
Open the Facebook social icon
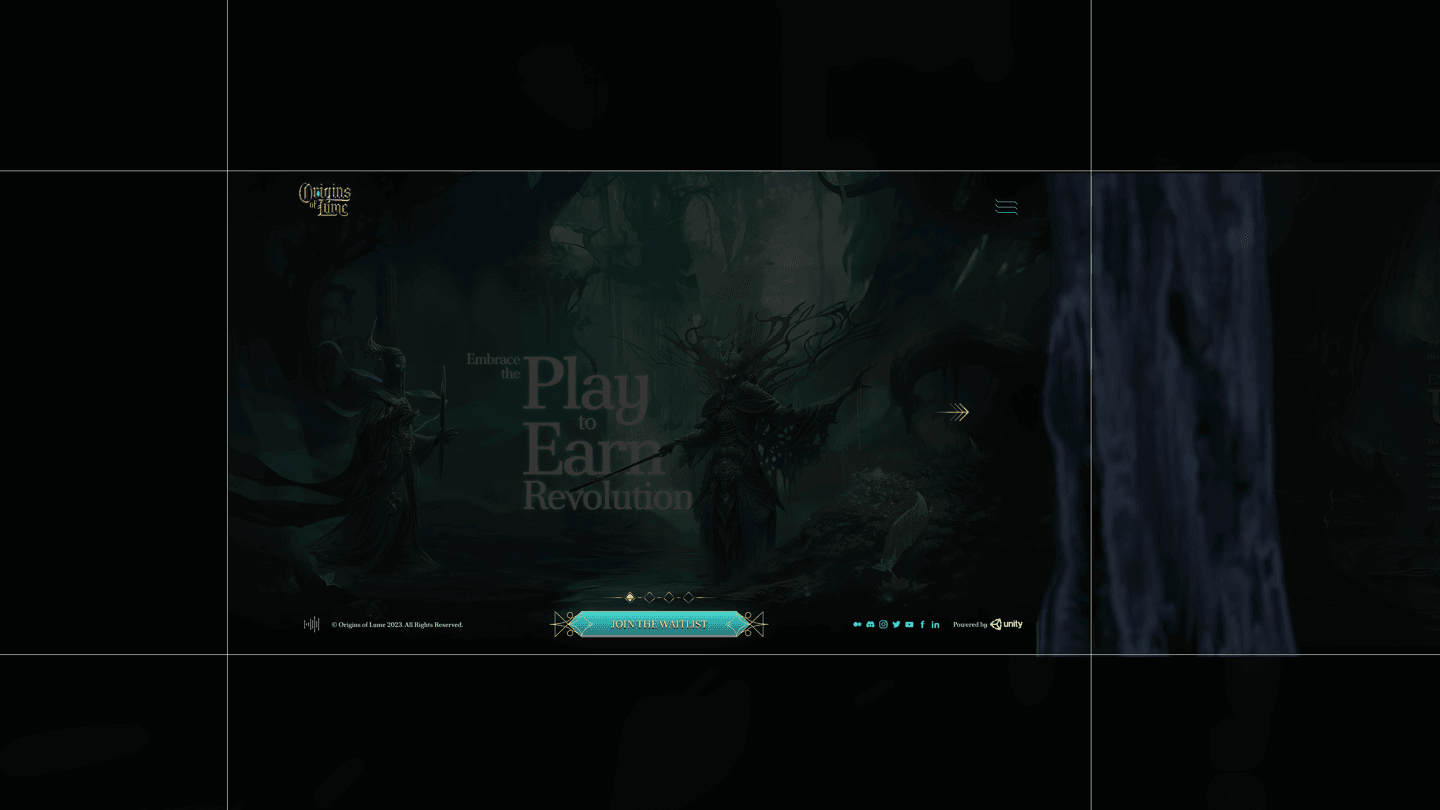[922, 624]
